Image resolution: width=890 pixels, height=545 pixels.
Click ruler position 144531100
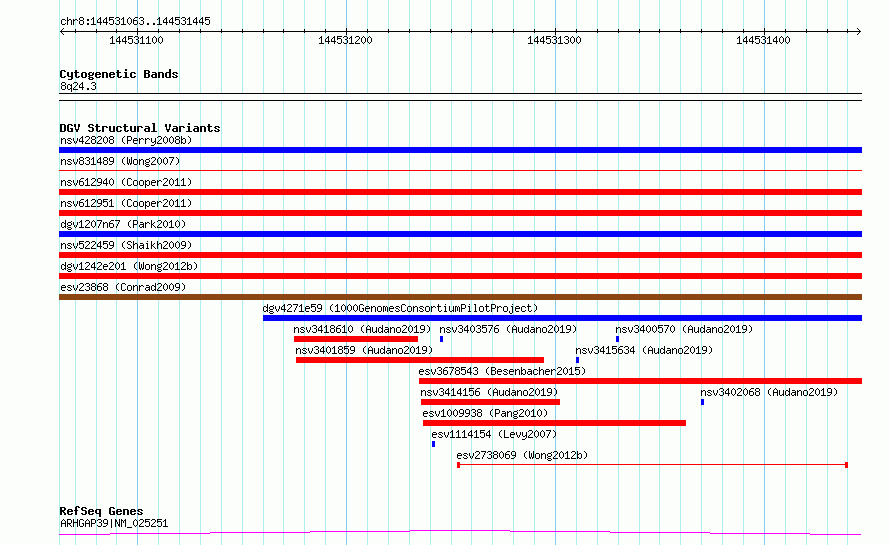pos(136,40)
